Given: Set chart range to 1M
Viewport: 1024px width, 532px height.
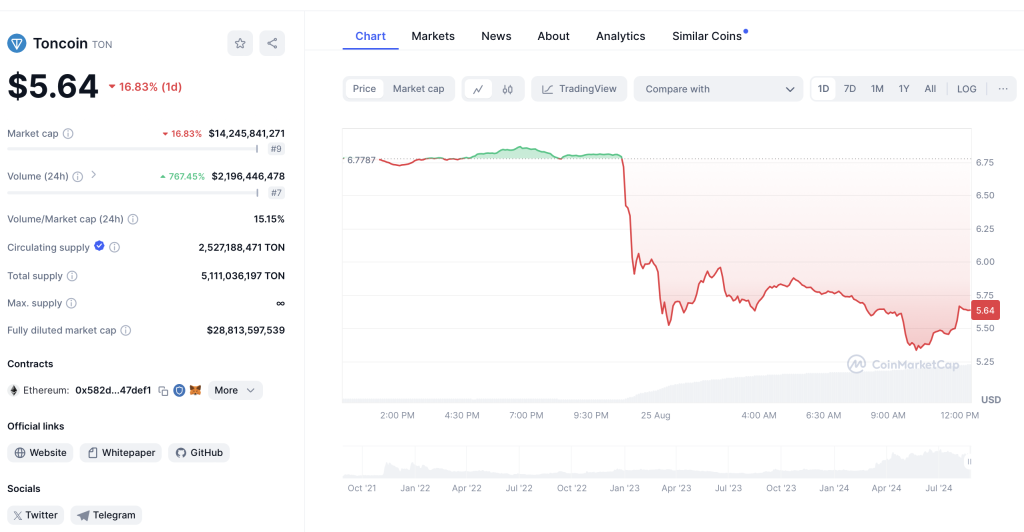Looking at the screenshot, I should (x=877, y=89).
